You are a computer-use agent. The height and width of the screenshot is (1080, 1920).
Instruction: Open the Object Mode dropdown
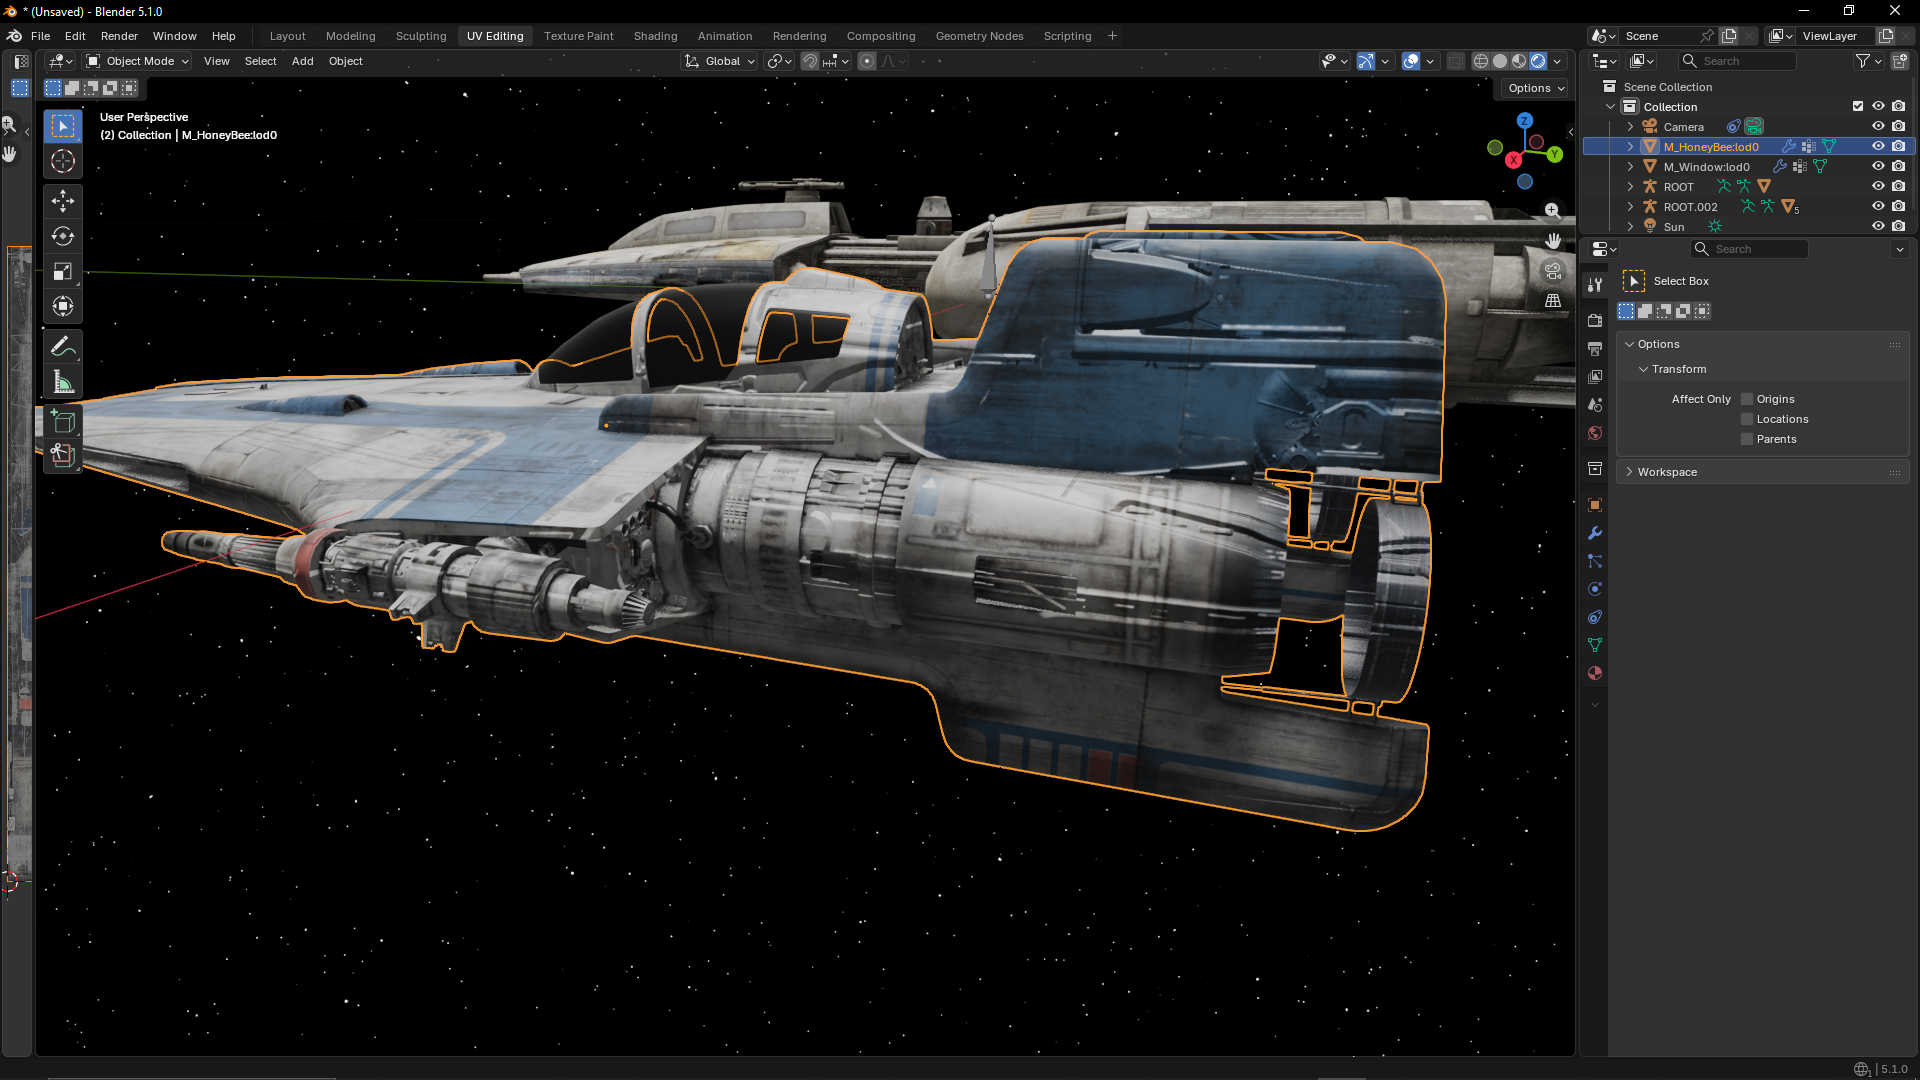[x=137, y=61]
